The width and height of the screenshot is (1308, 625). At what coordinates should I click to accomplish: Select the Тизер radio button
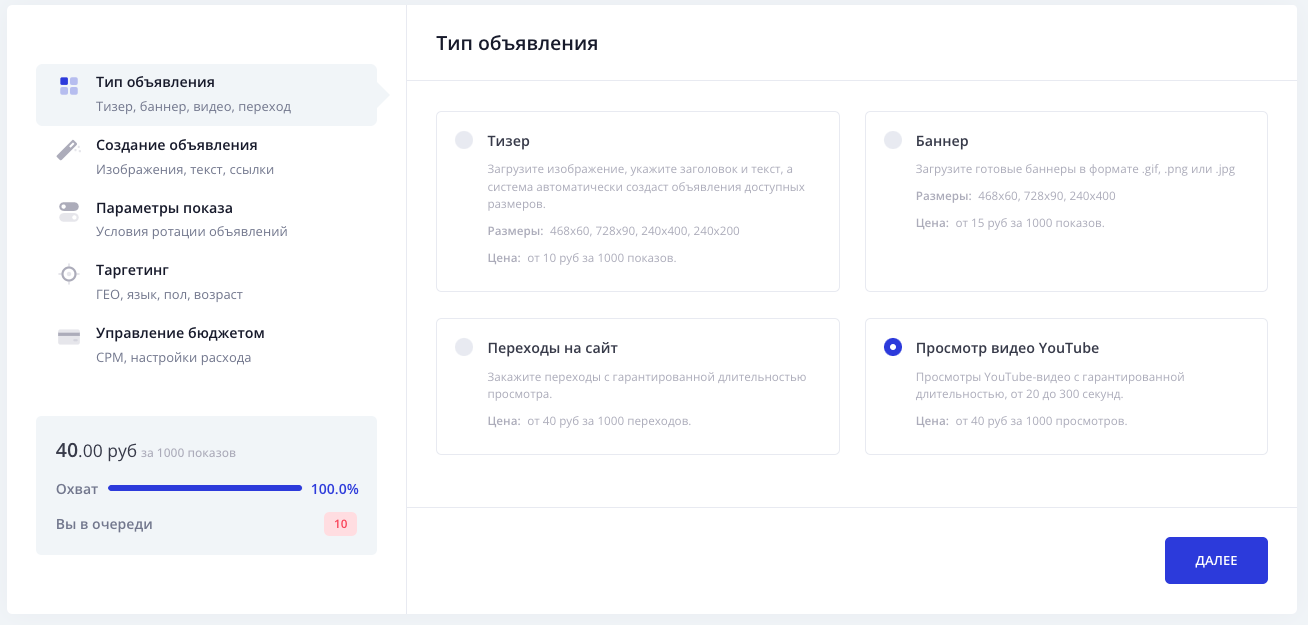464,140
